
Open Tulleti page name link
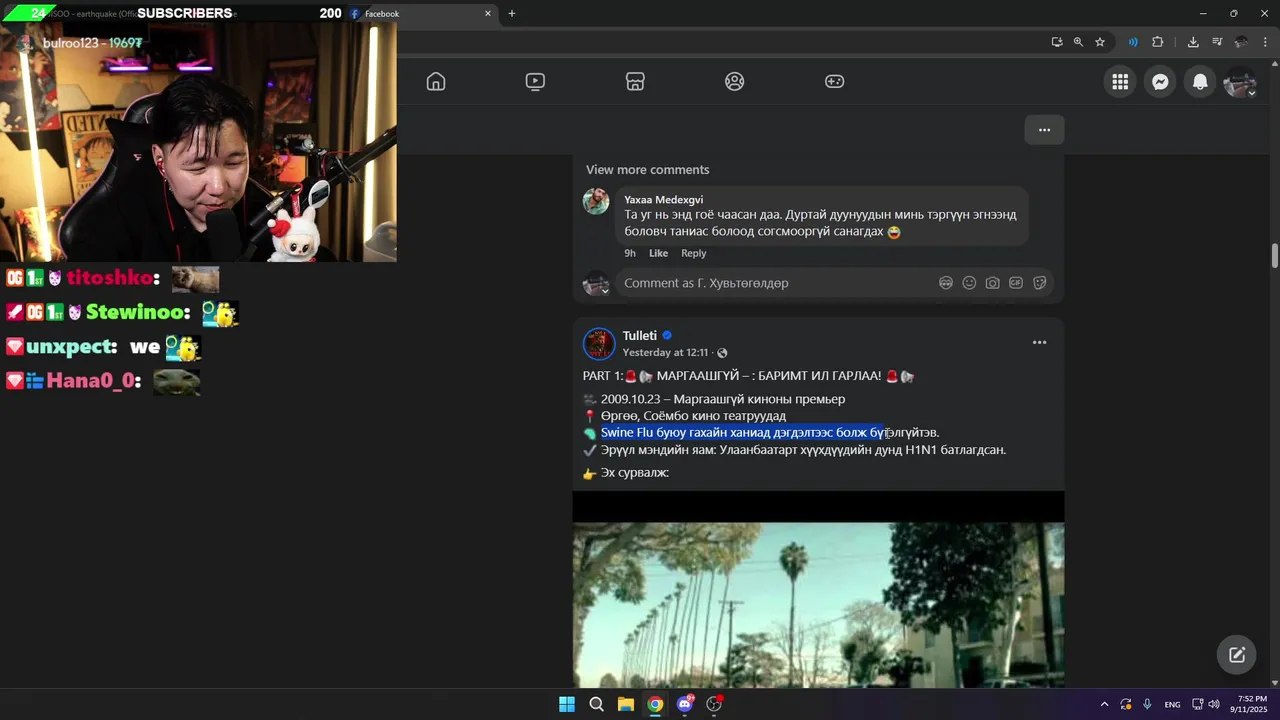pos(639,336)
